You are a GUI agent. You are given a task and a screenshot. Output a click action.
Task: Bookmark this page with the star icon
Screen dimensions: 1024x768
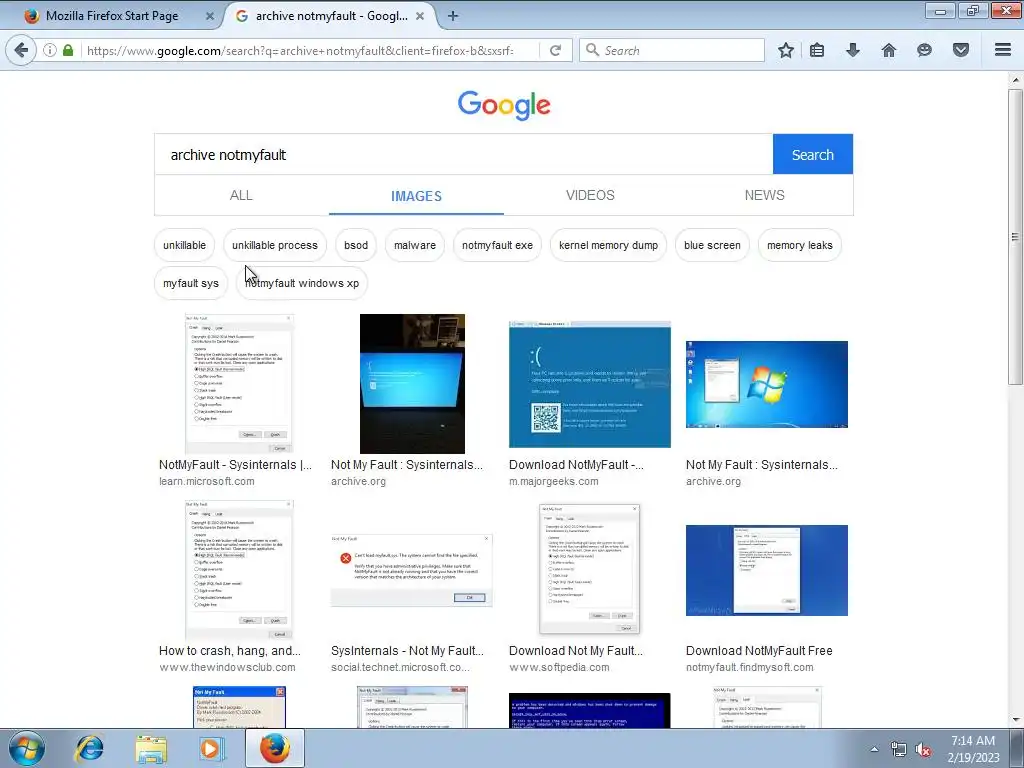tap(786, 50)
